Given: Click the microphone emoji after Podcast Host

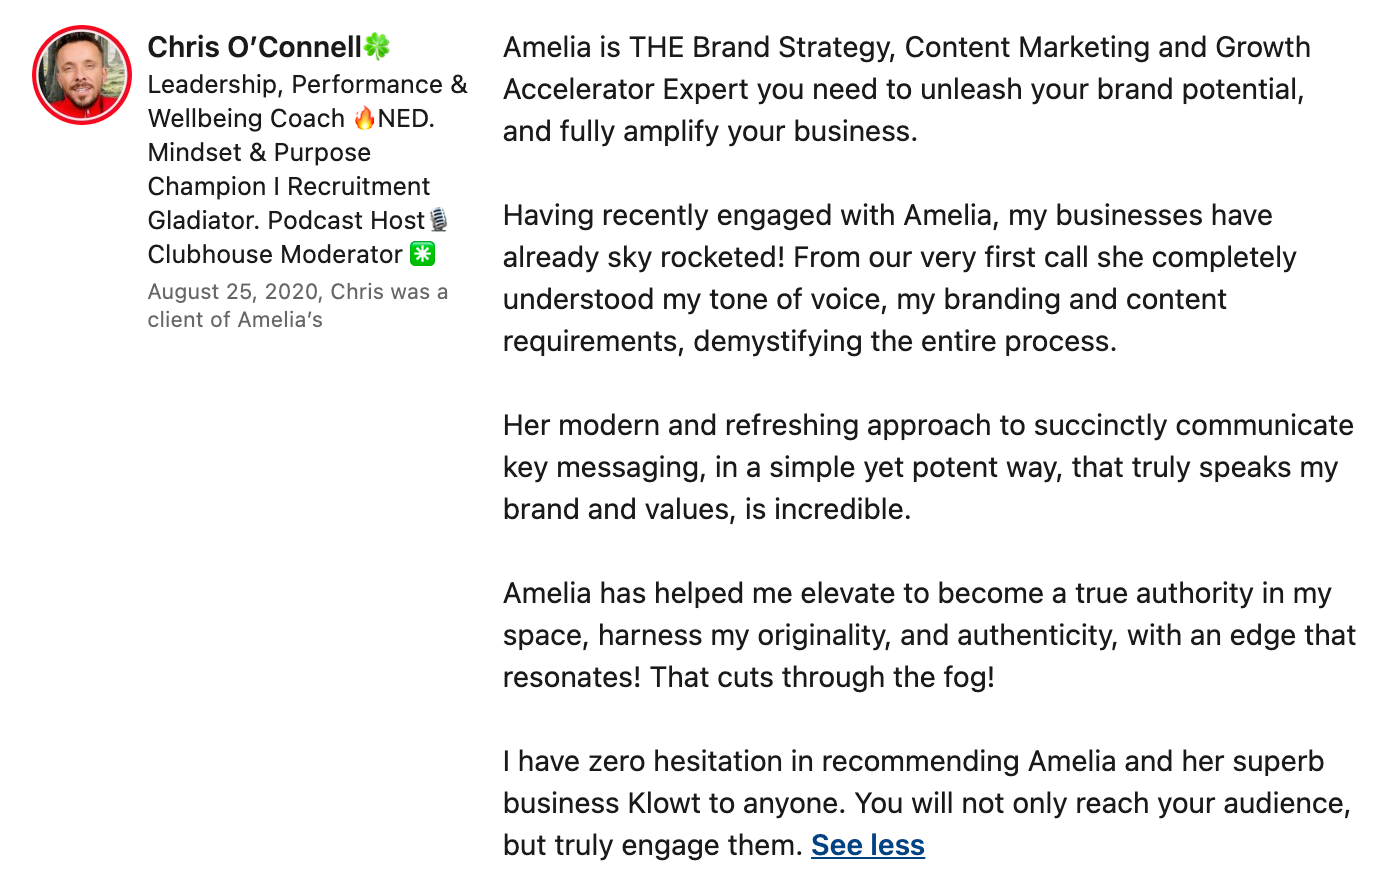Looking at the screenshot, I should coord(438,220).
